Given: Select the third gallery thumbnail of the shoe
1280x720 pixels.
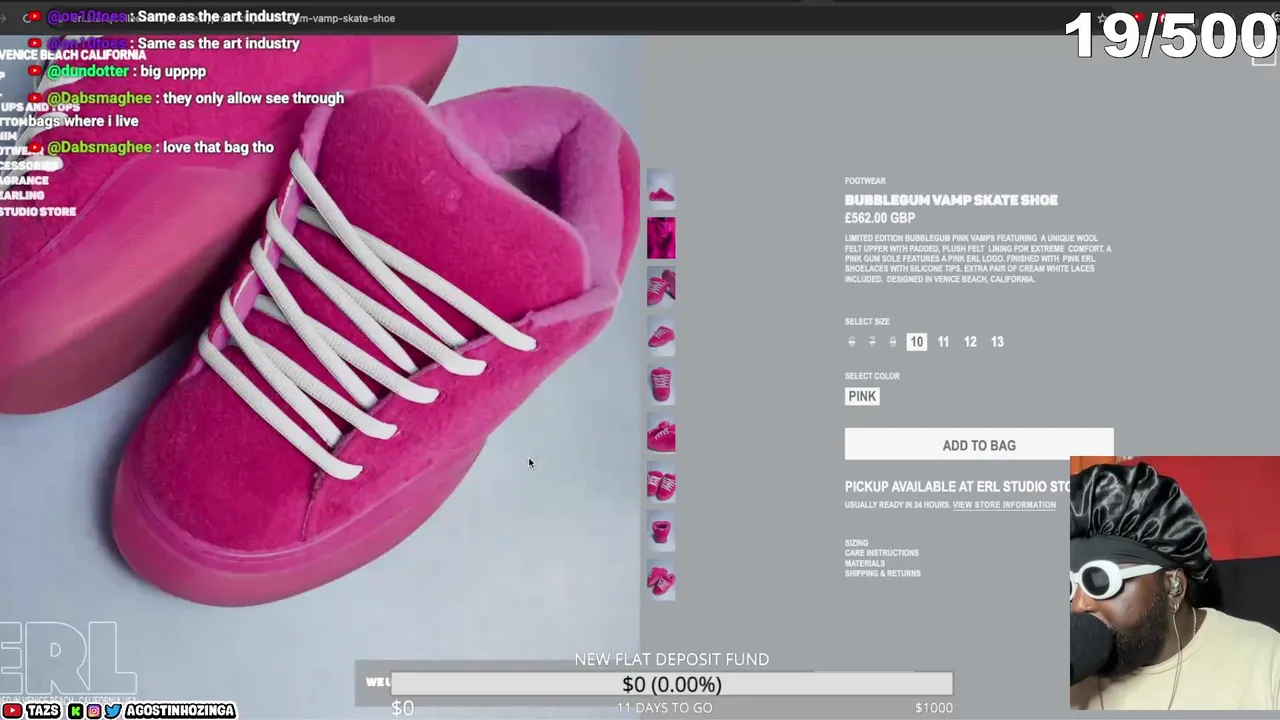Looking at the screenshot, I should click(x=661, y=287).
